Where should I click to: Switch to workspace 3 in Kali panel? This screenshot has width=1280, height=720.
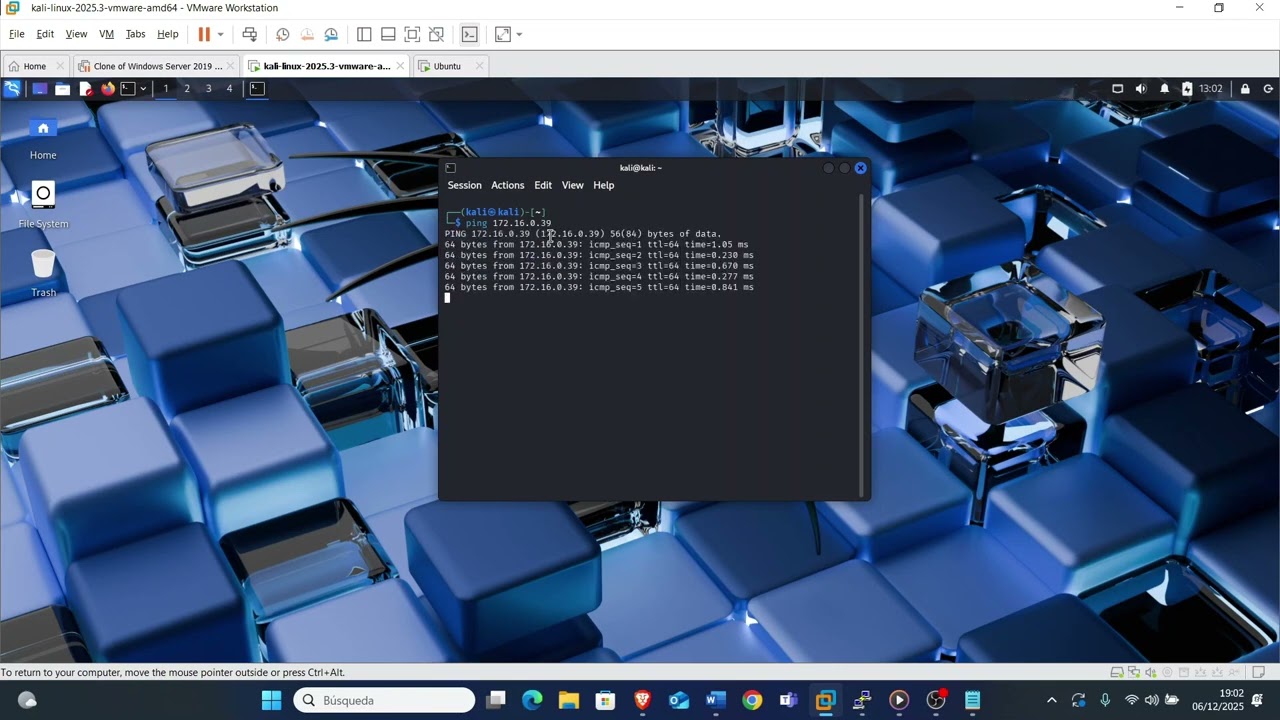[x=208, y=89]
